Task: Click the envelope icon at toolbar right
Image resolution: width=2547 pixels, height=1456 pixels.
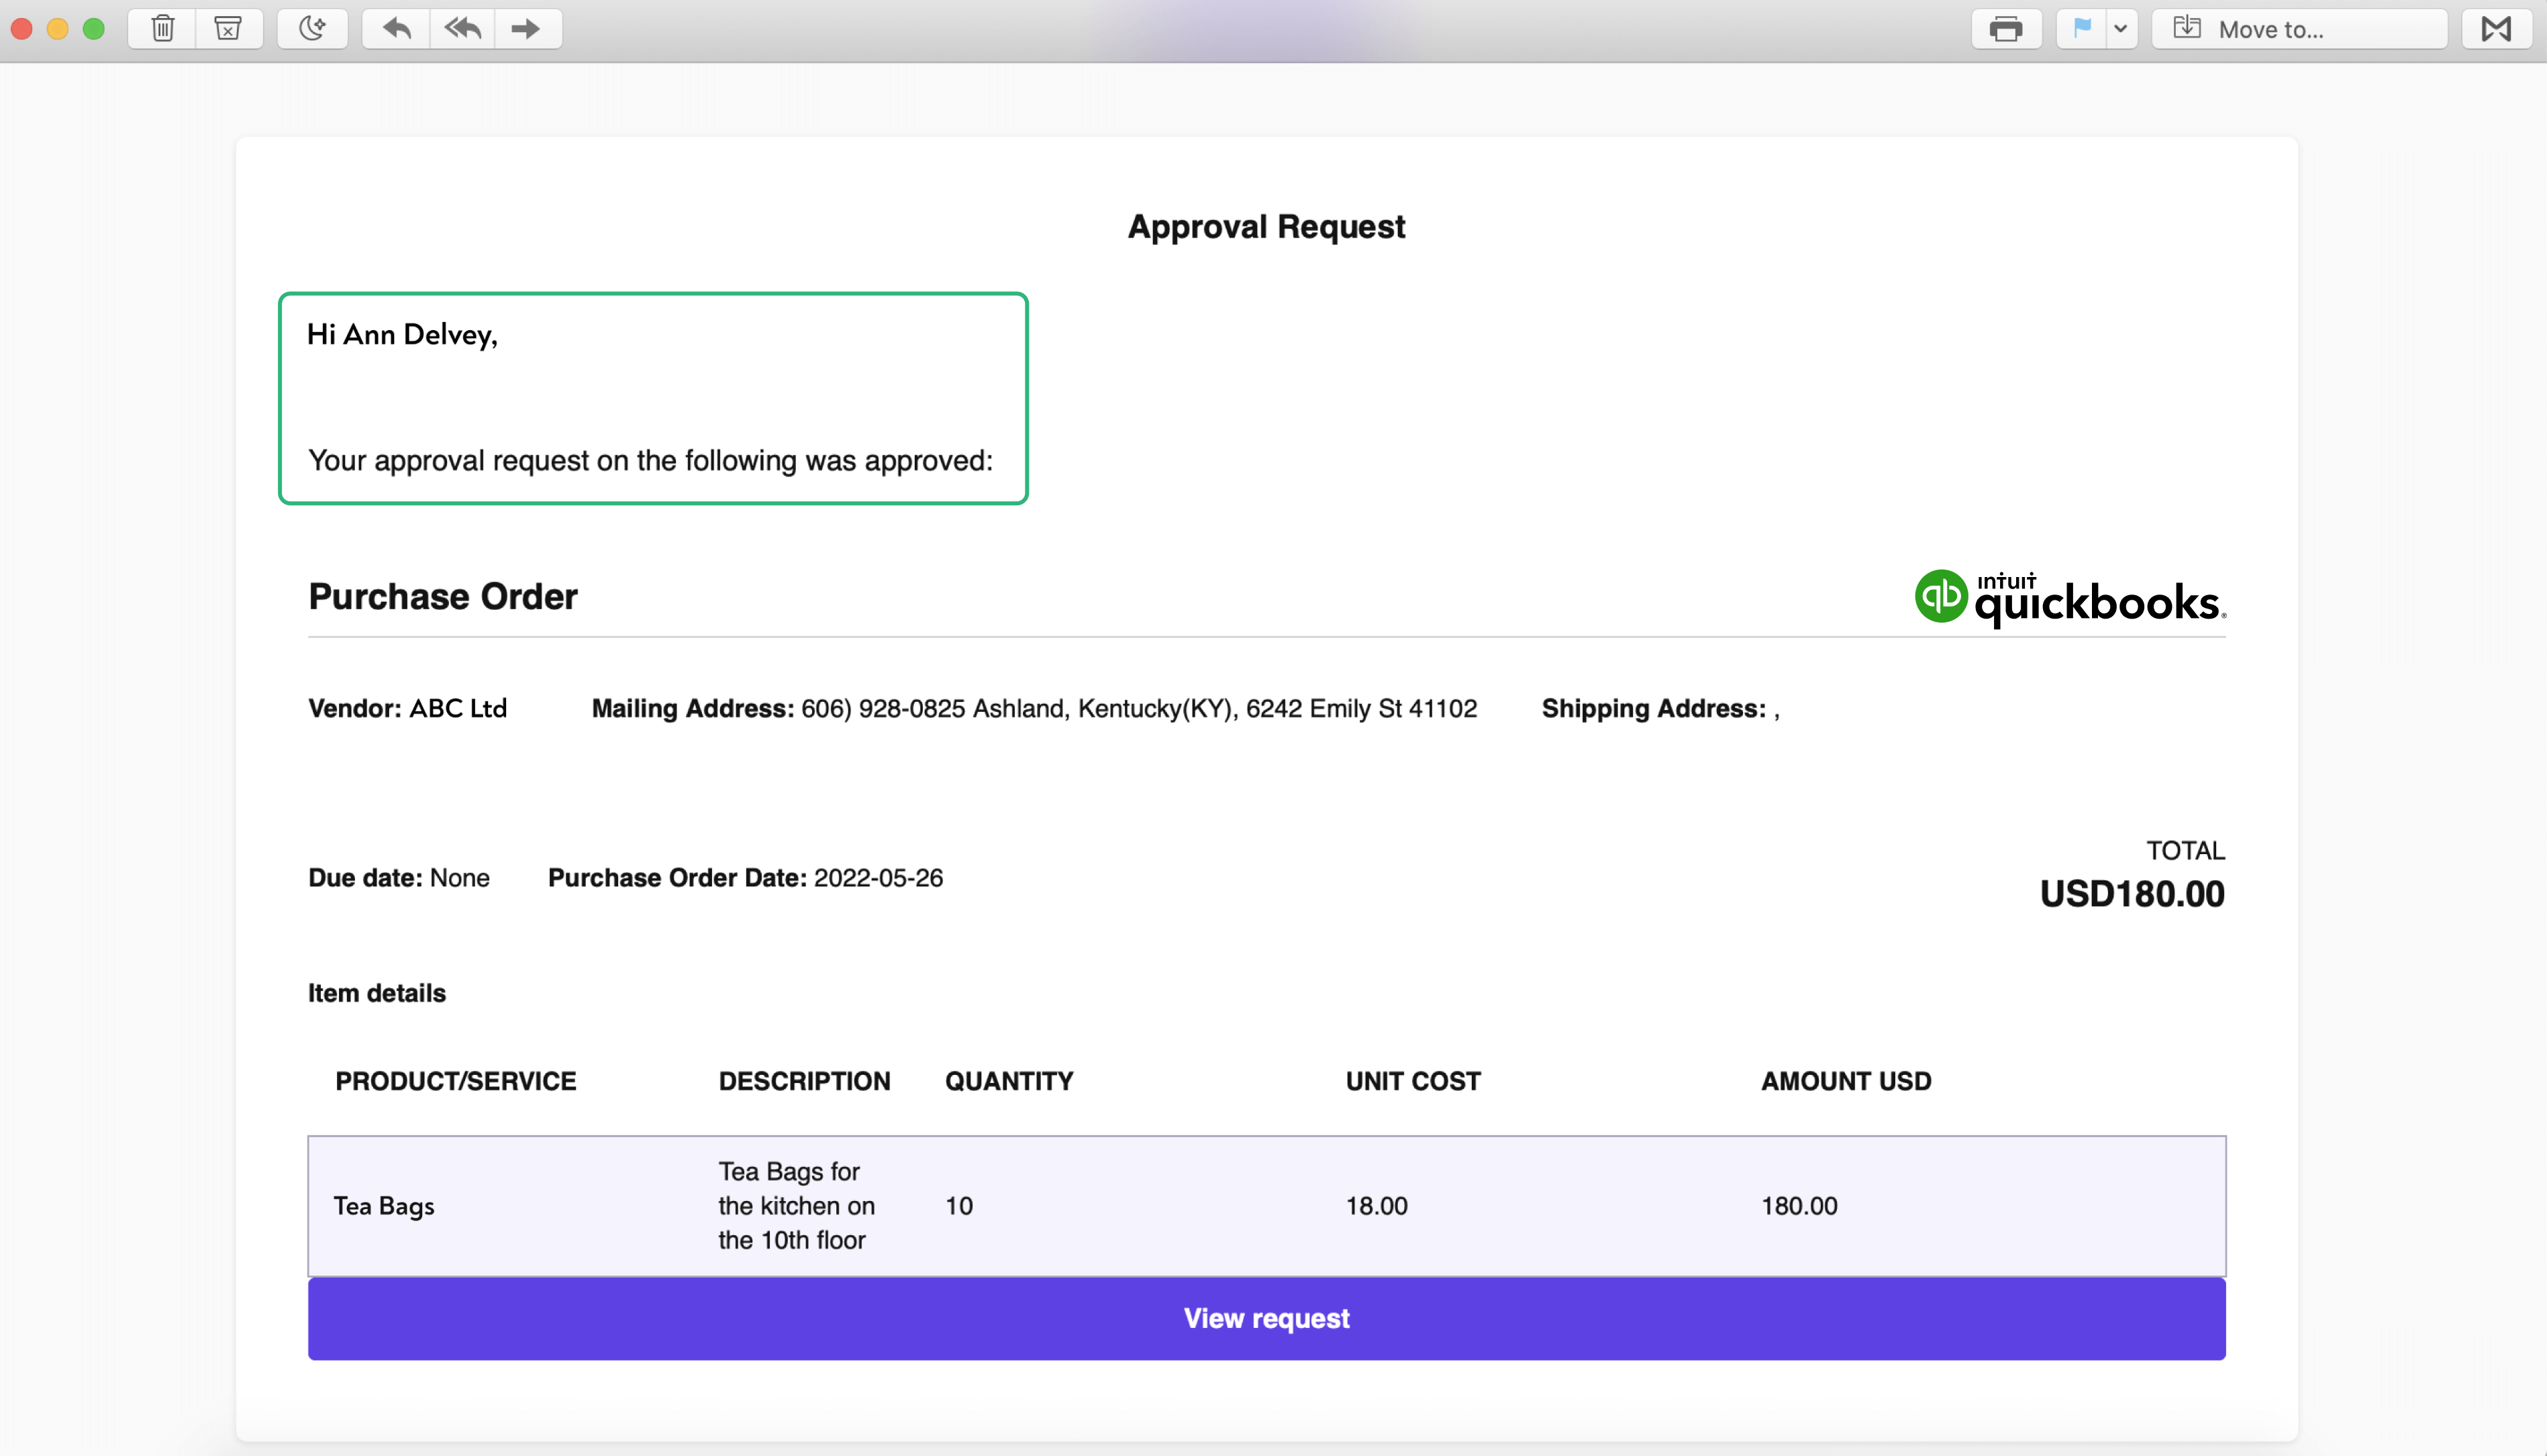Action: (2496, 29)
